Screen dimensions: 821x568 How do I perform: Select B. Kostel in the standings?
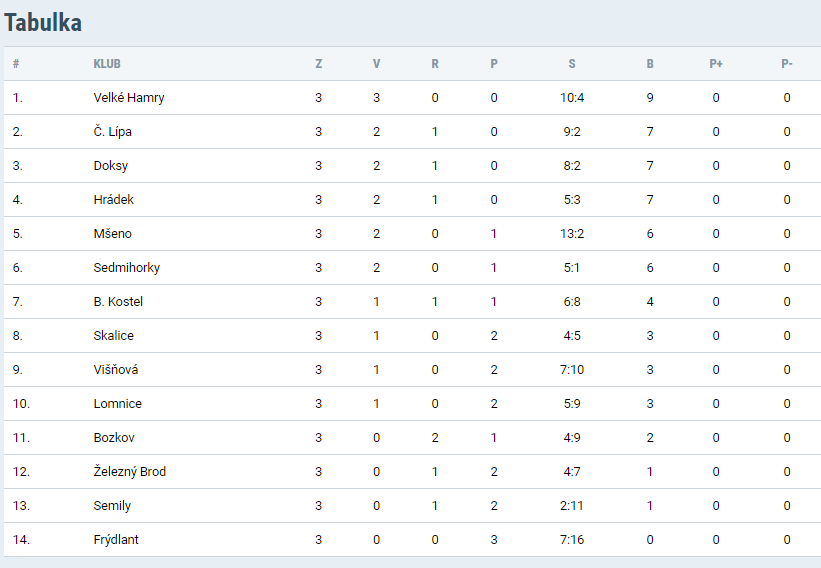118,302
